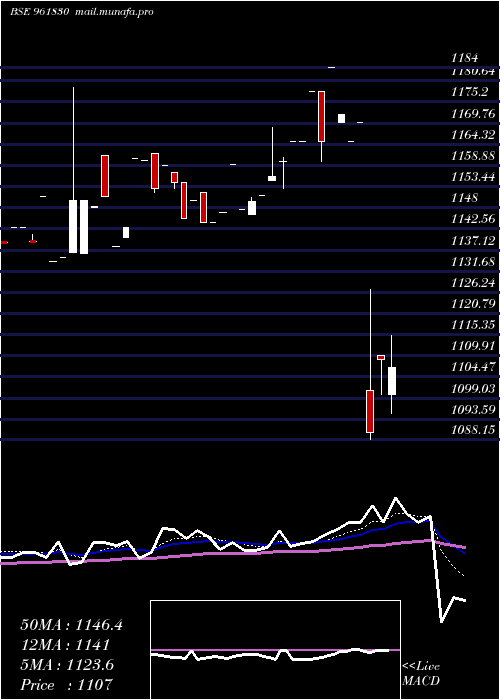Click the 1142.56 price axis label
Viewport: 500px width, 700px height.
point(473,219)
